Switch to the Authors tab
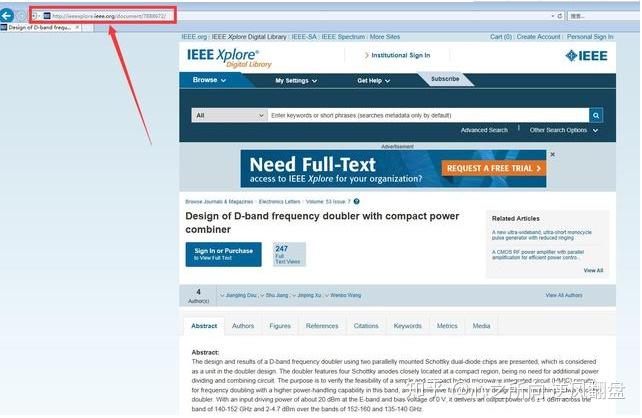Viewport: 642px width, 418px height. pyautogui.click(x=243, y=326)
